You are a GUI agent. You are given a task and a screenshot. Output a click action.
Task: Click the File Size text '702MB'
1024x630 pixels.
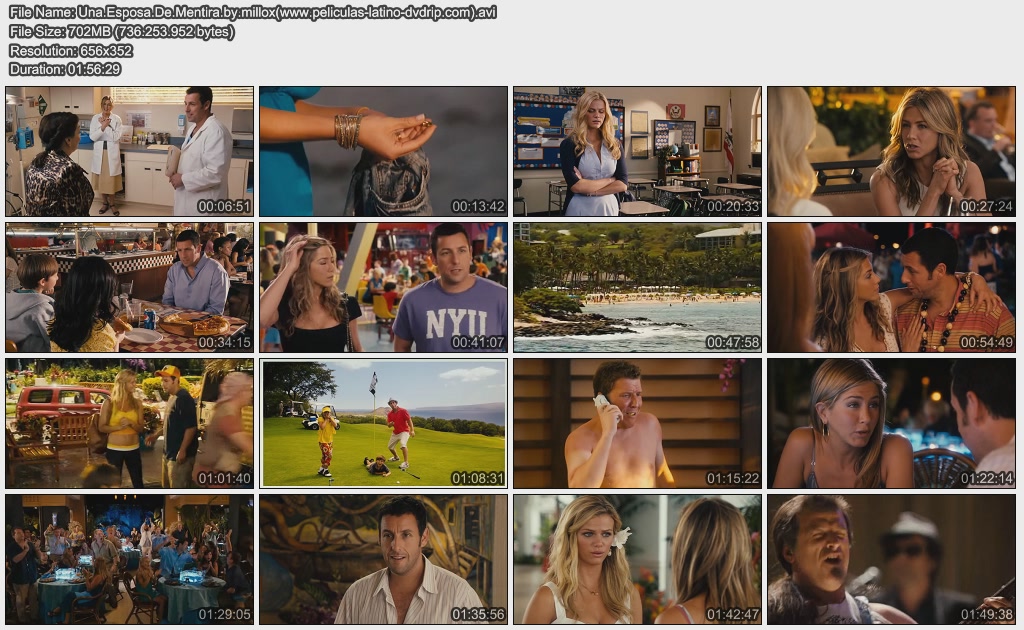(89, 31)
